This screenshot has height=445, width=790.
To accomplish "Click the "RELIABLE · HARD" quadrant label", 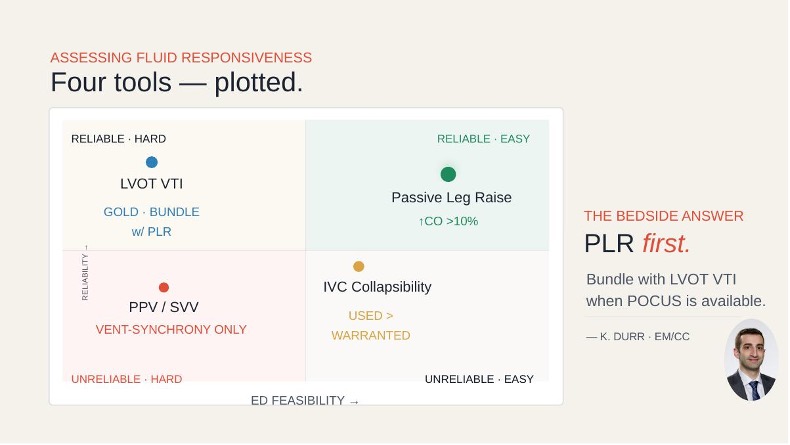I will [118, 139].
